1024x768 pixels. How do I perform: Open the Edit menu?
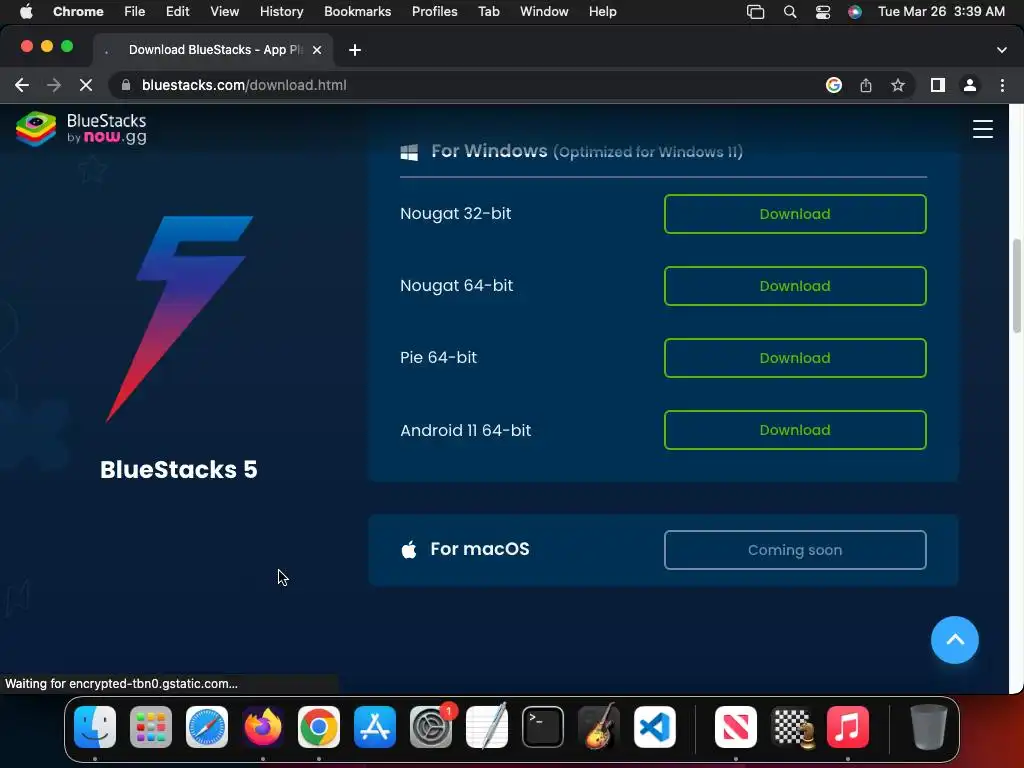(x=177, y=11)
